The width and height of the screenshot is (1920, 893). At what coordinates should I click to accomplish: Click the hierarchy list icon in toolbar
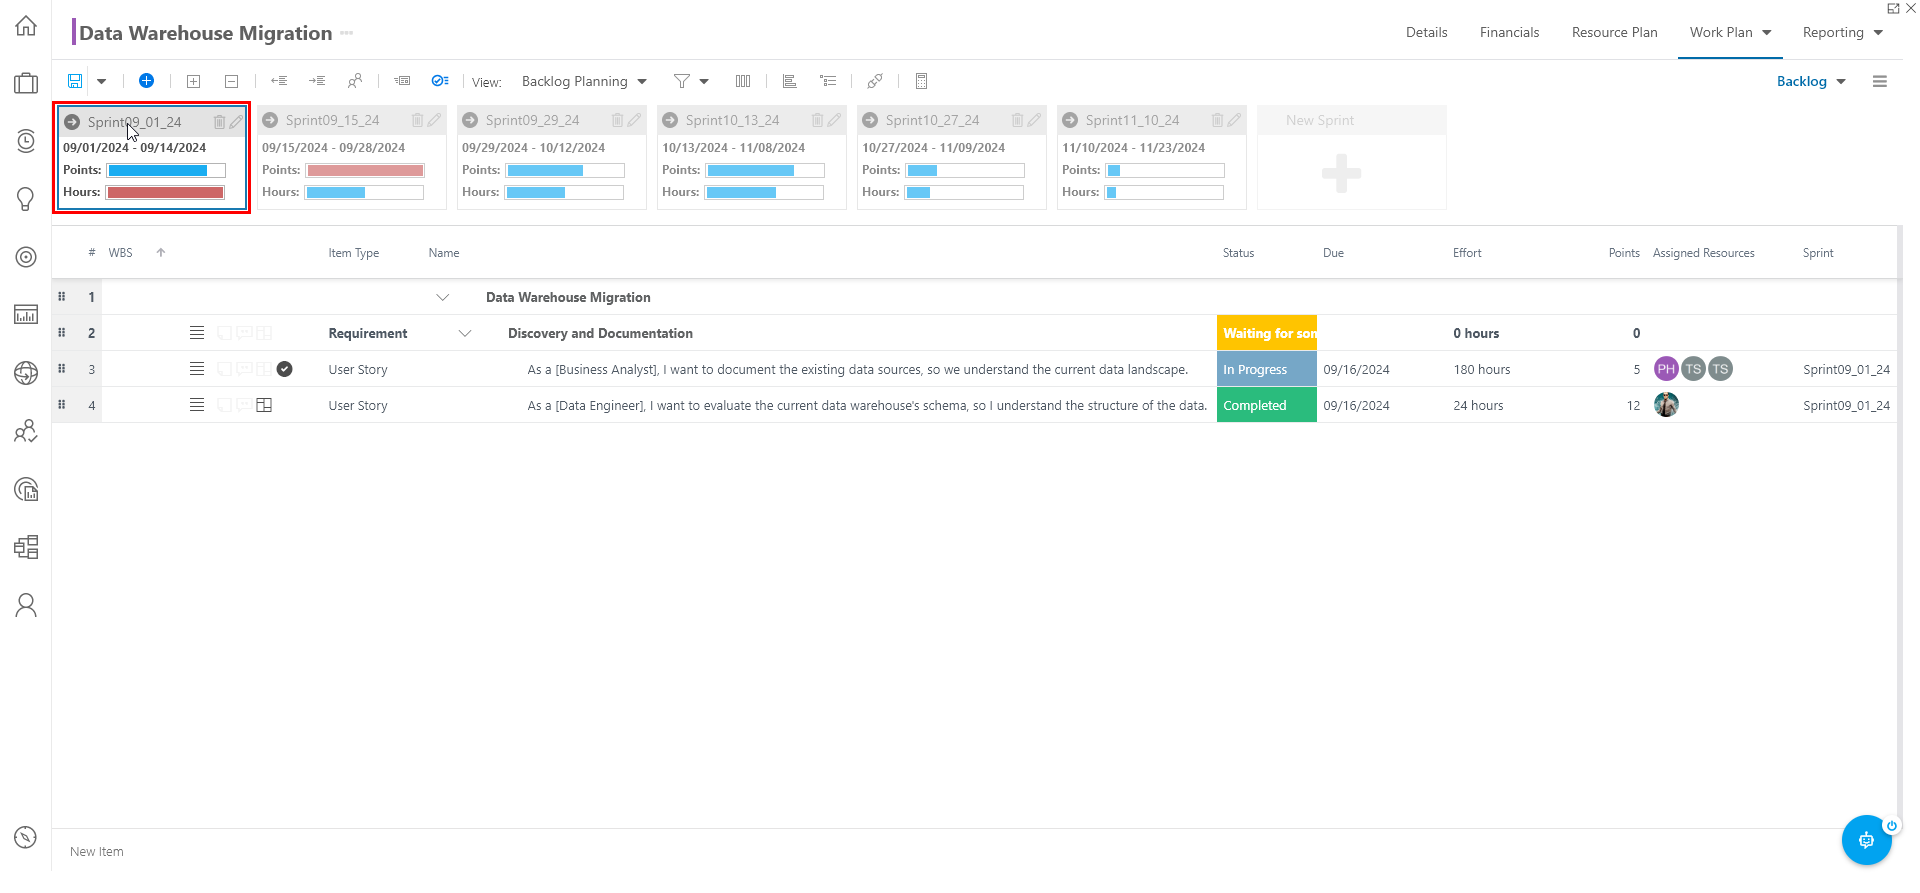pyautogui.click(x=828, y=81)
